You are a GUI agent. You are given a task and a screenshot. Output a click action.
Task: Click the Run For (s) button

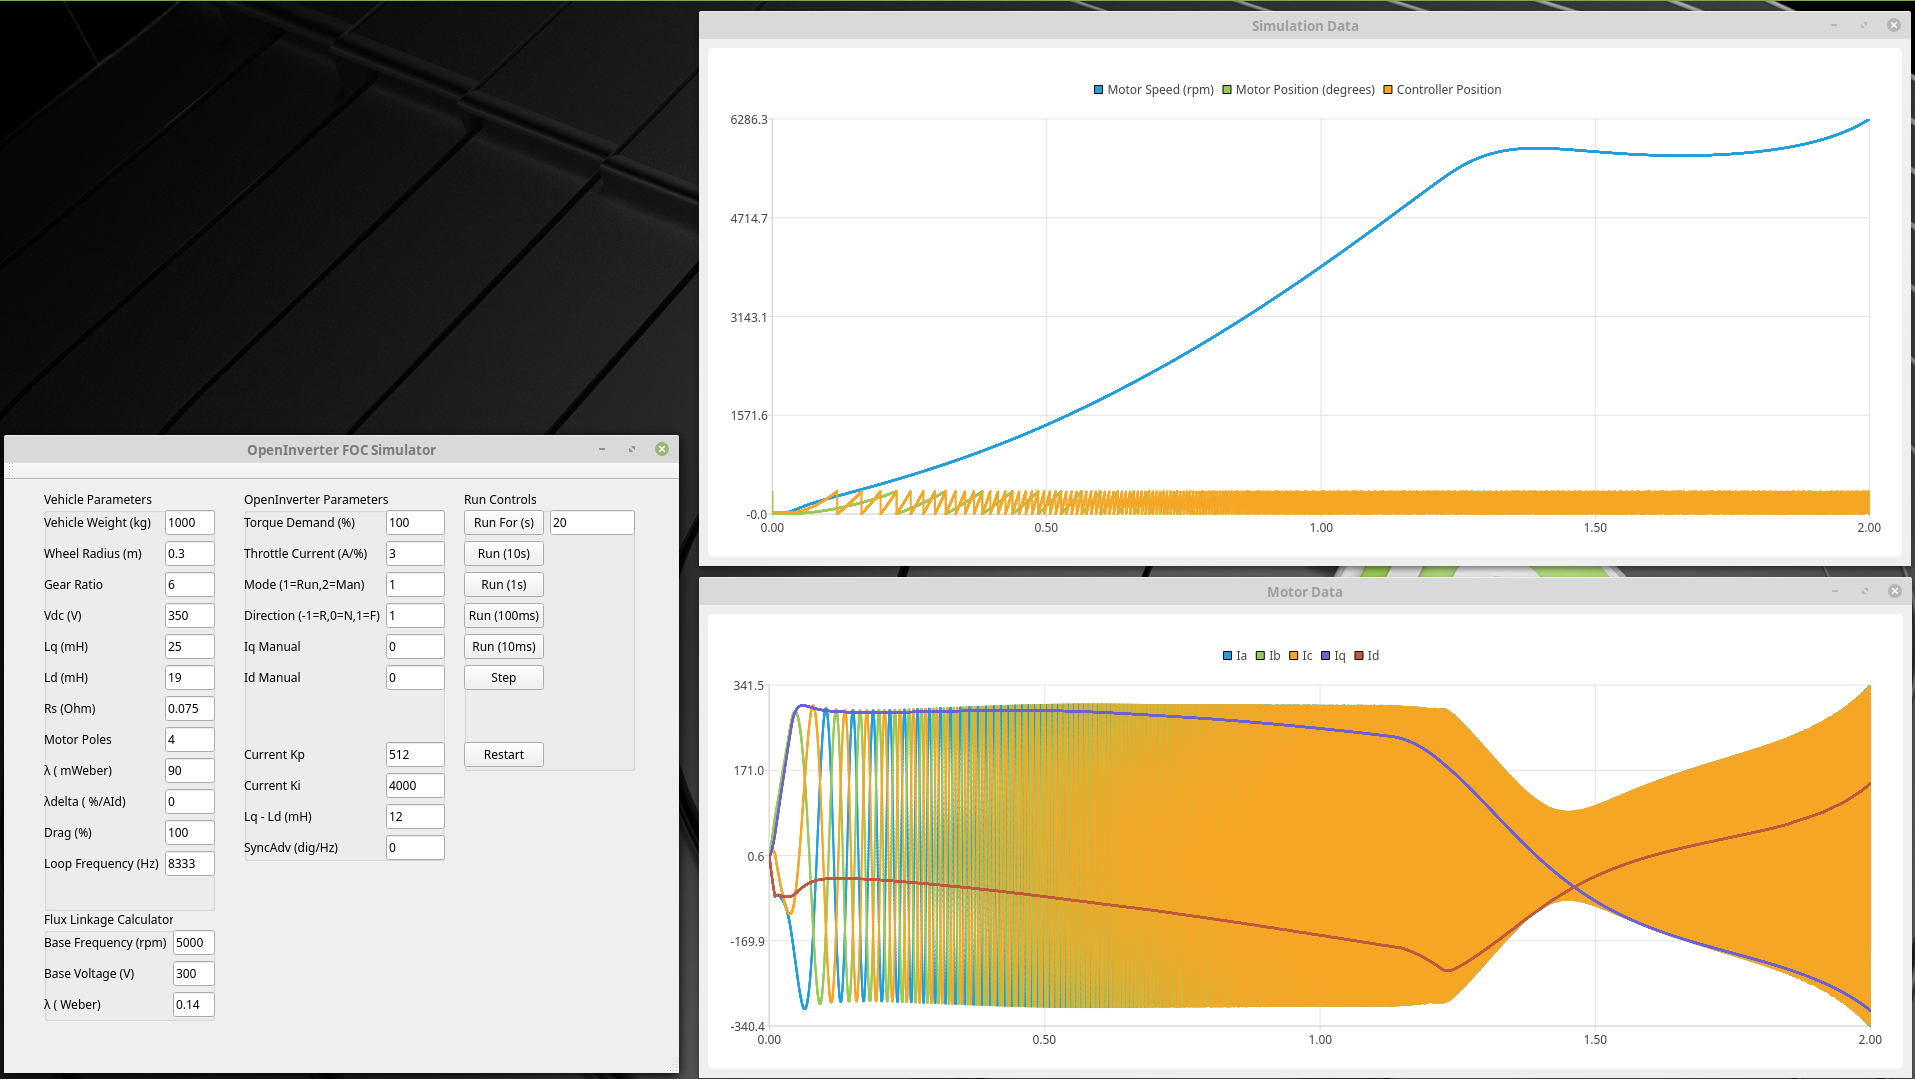[x=503, y=523]
